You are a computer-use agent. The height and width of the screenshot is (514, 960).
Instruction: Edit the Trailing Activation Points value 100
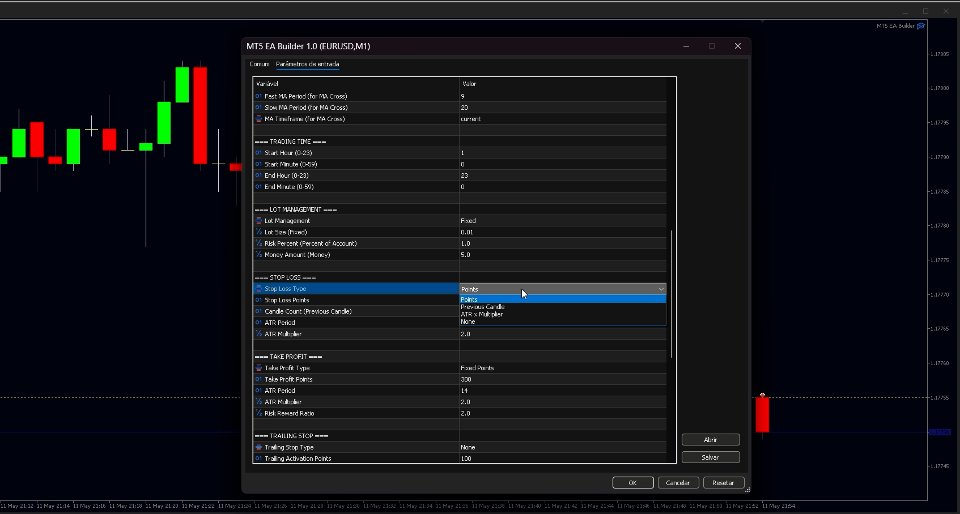[563, 458]
